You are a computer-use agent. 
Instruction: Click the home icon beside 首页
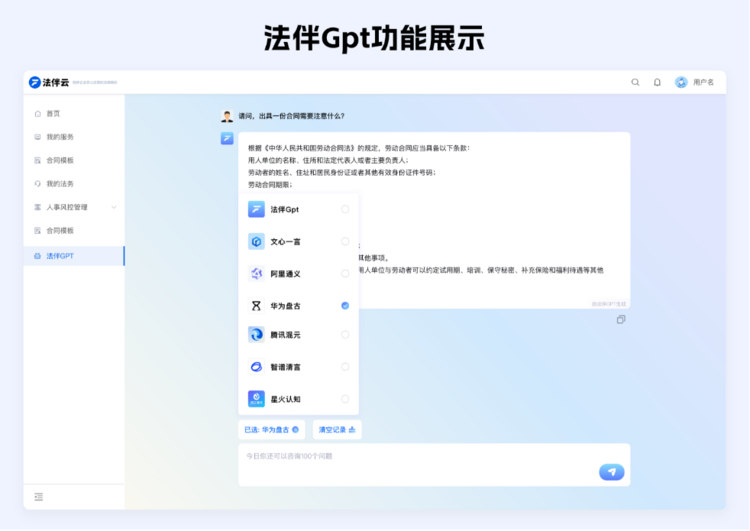pos(38,113)
